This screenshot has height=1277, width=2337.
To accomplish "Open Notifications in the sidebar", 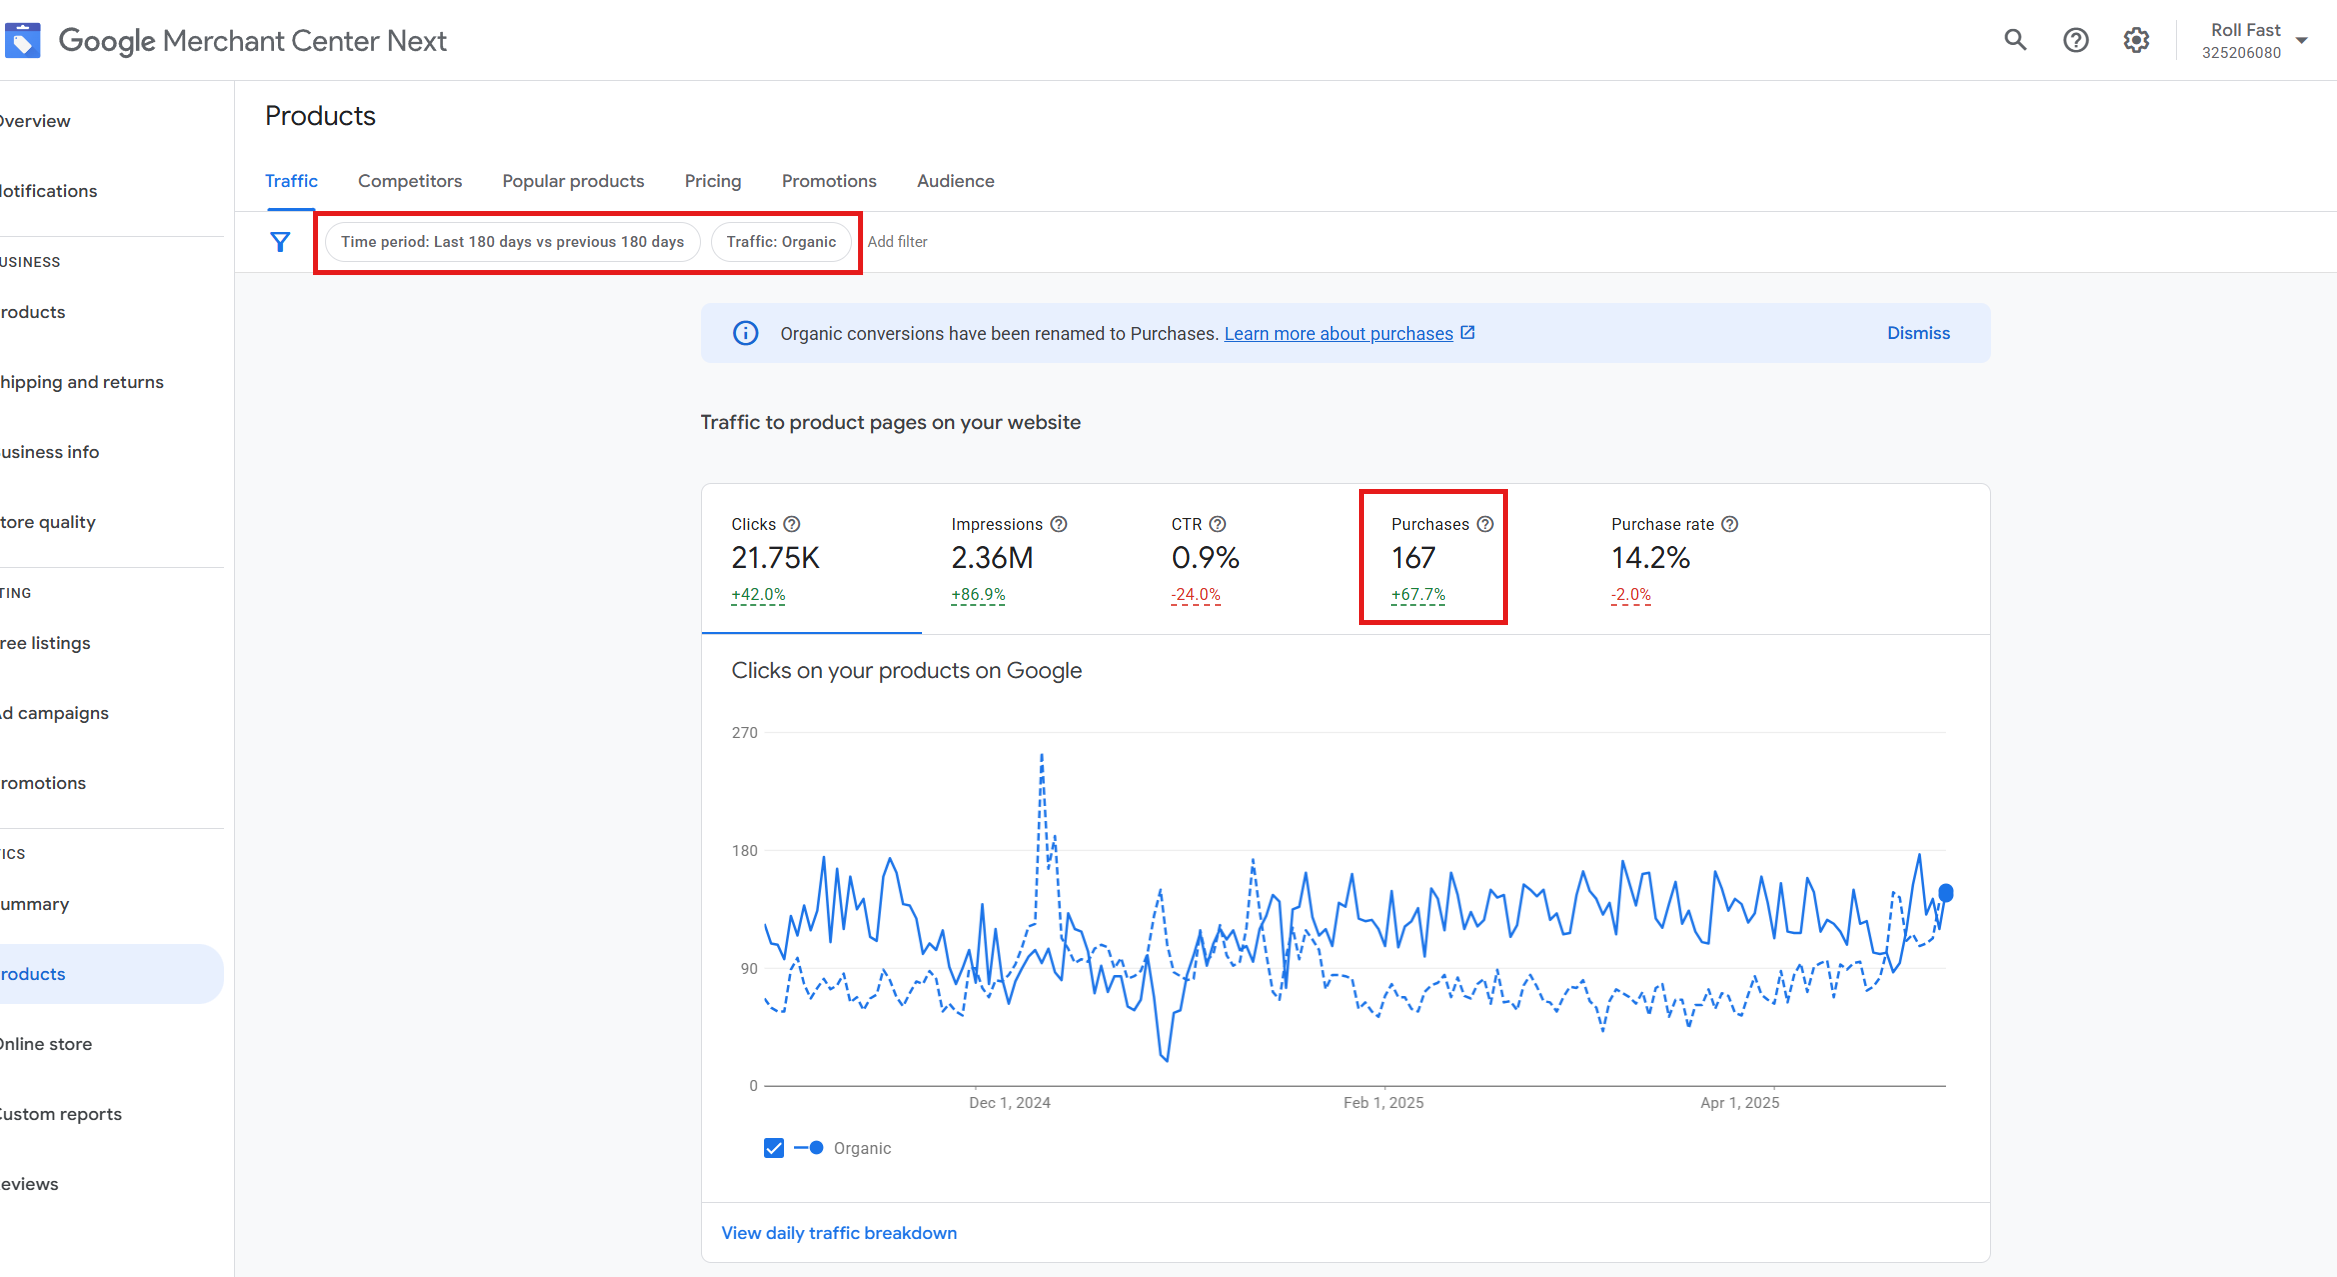I will pos(112,191).
